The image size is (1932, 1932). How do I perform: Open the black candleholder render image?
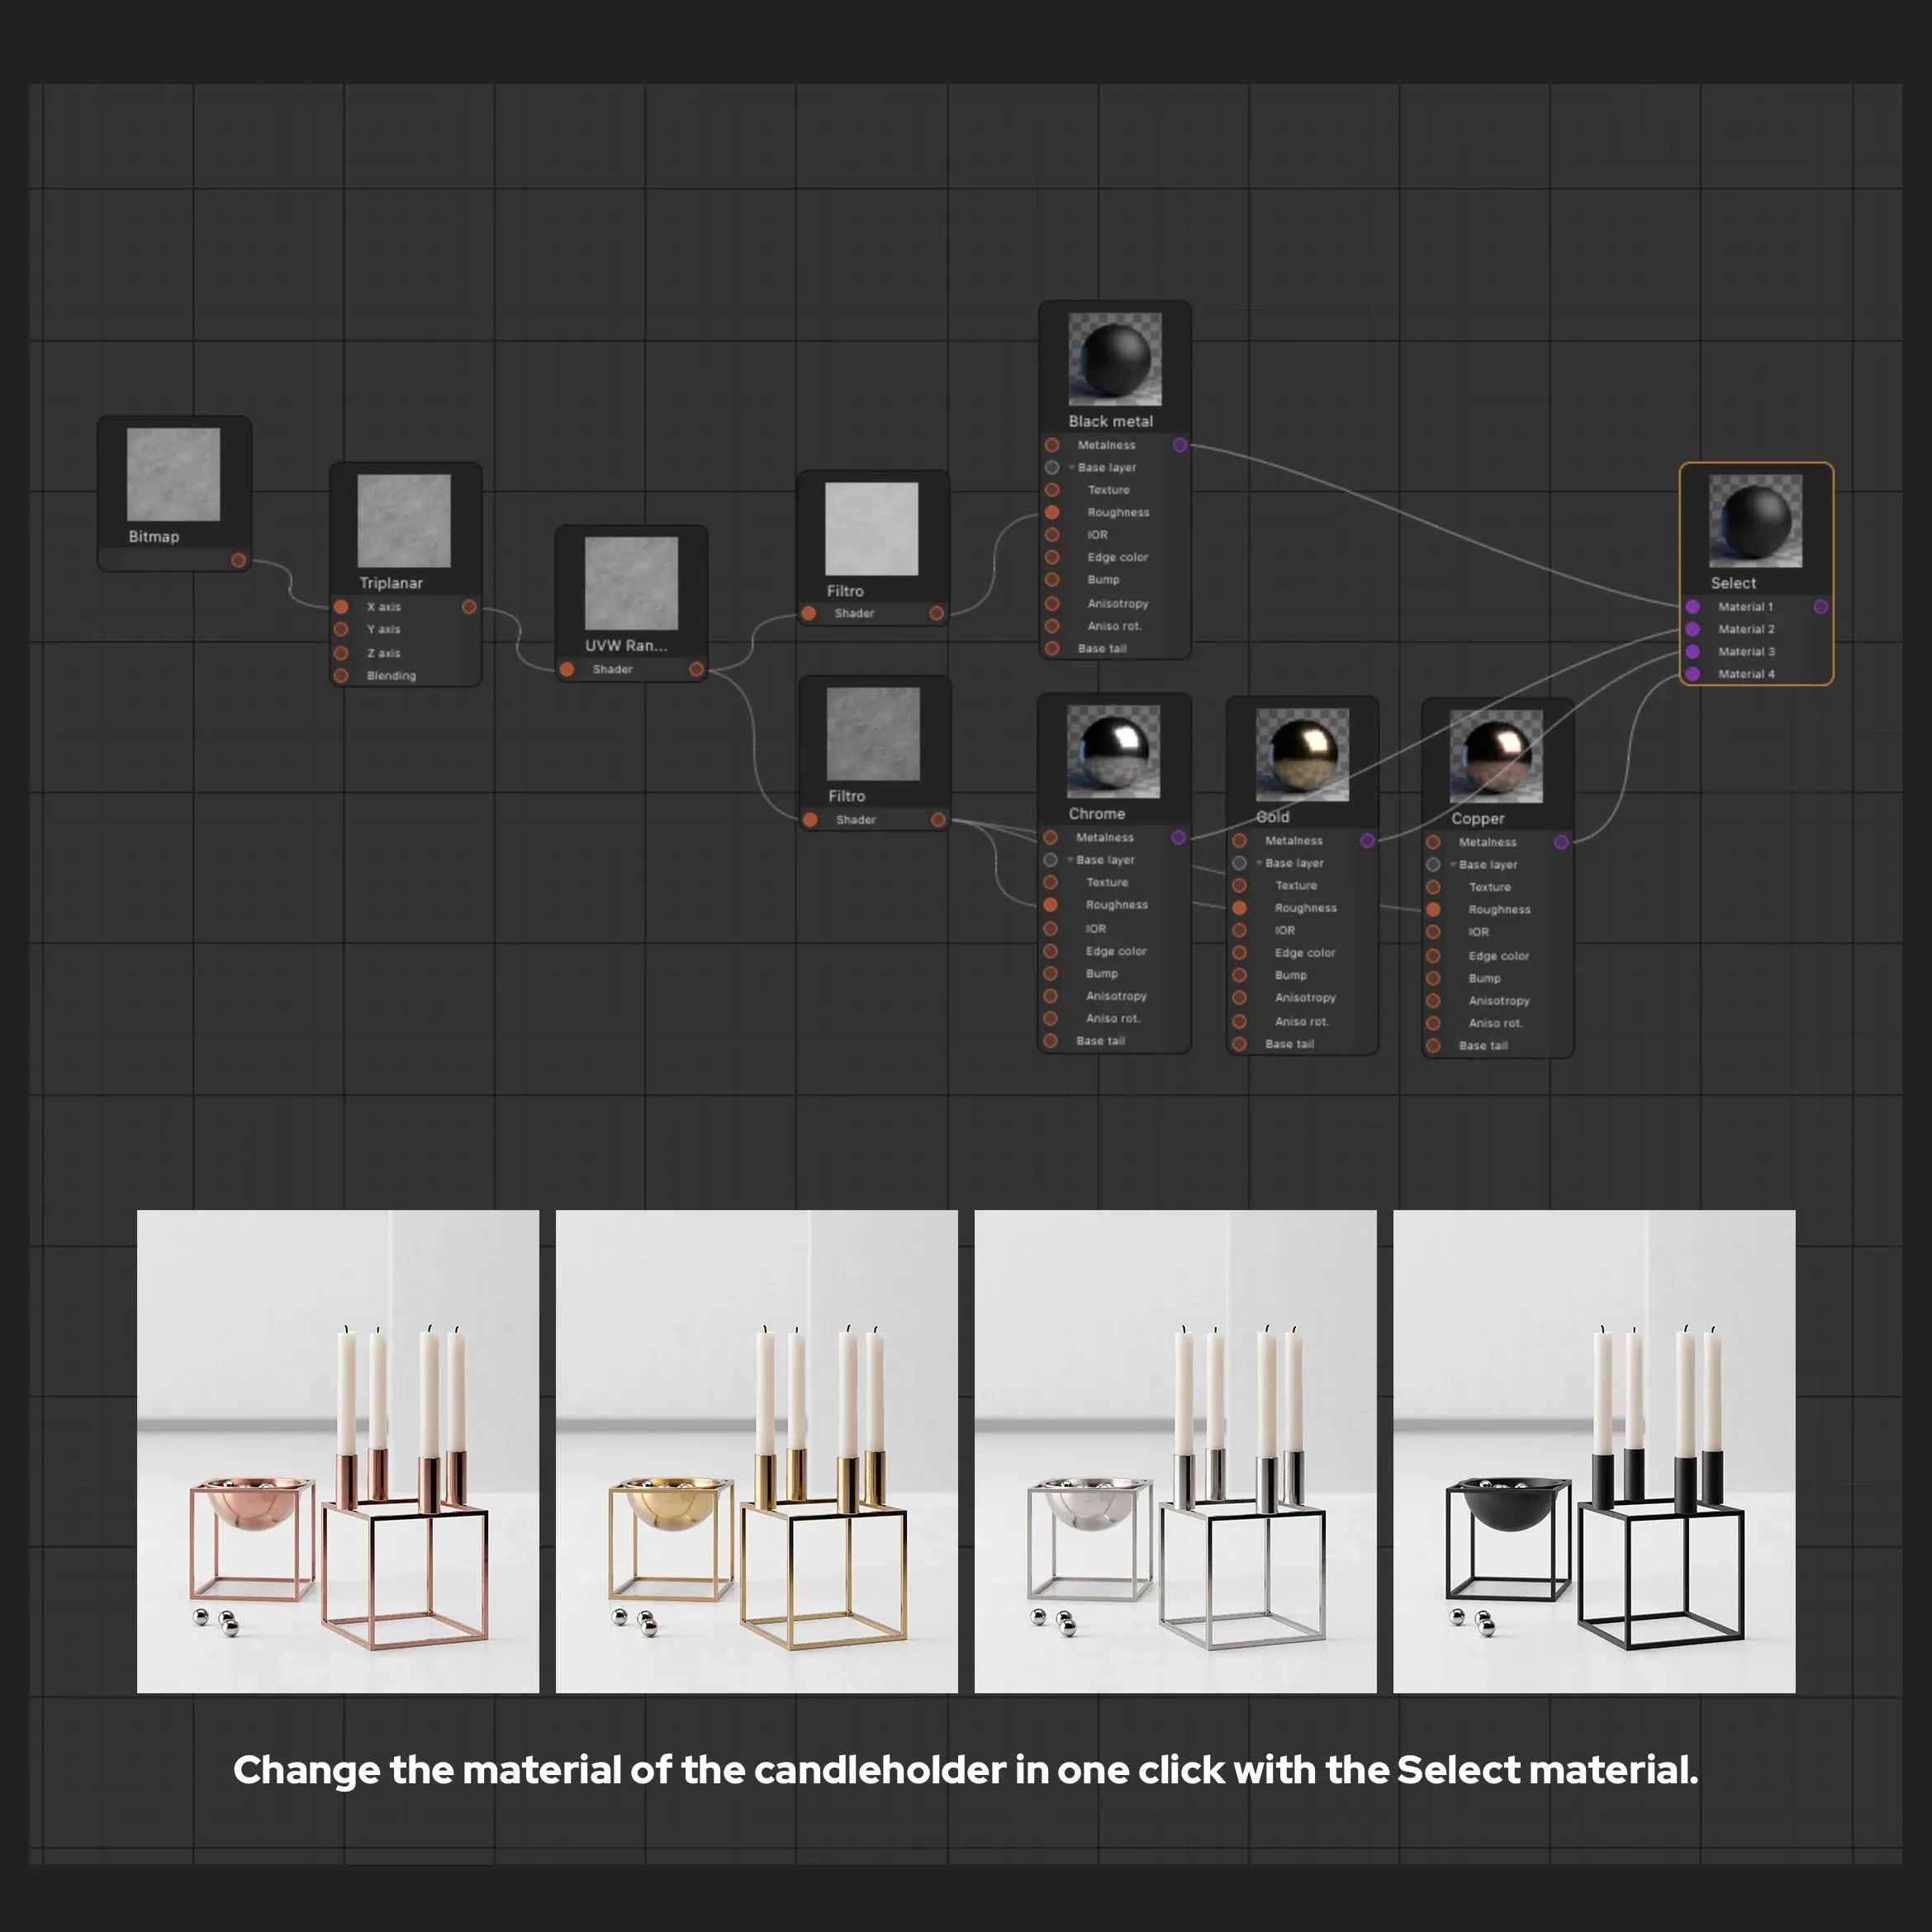point(1594,1451)
